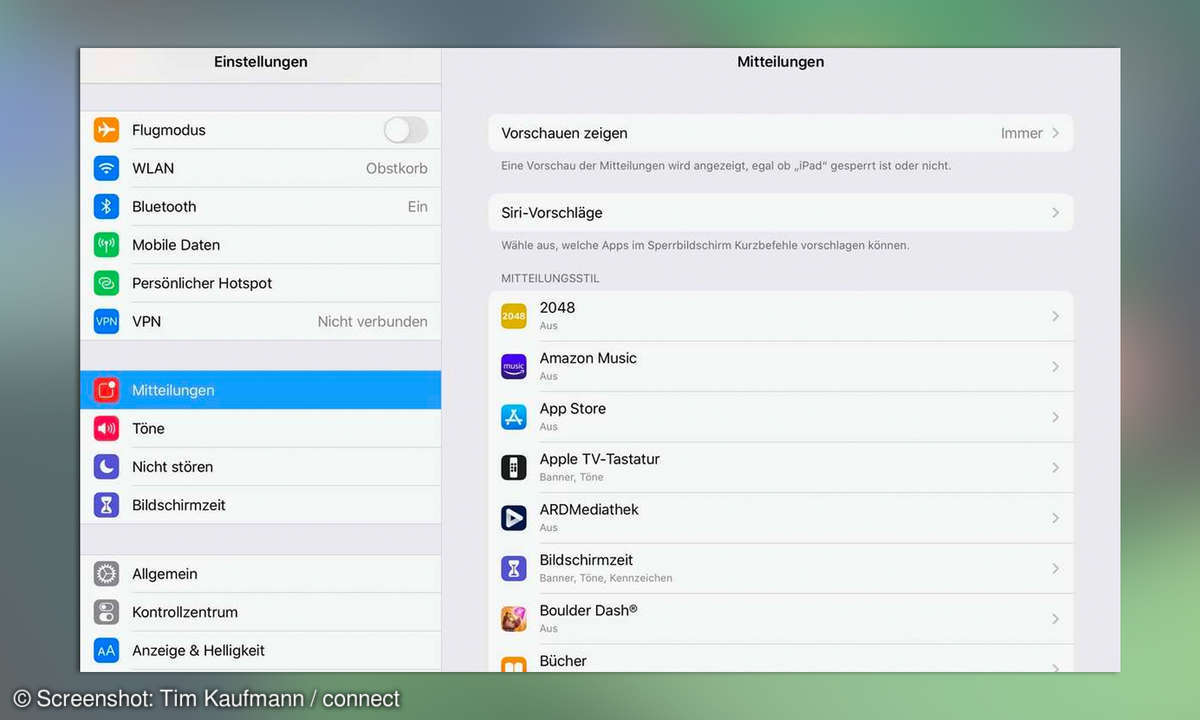Tap the Mobile Daten antenna icon
This screenshot has width=1200, height=720.
106,245
